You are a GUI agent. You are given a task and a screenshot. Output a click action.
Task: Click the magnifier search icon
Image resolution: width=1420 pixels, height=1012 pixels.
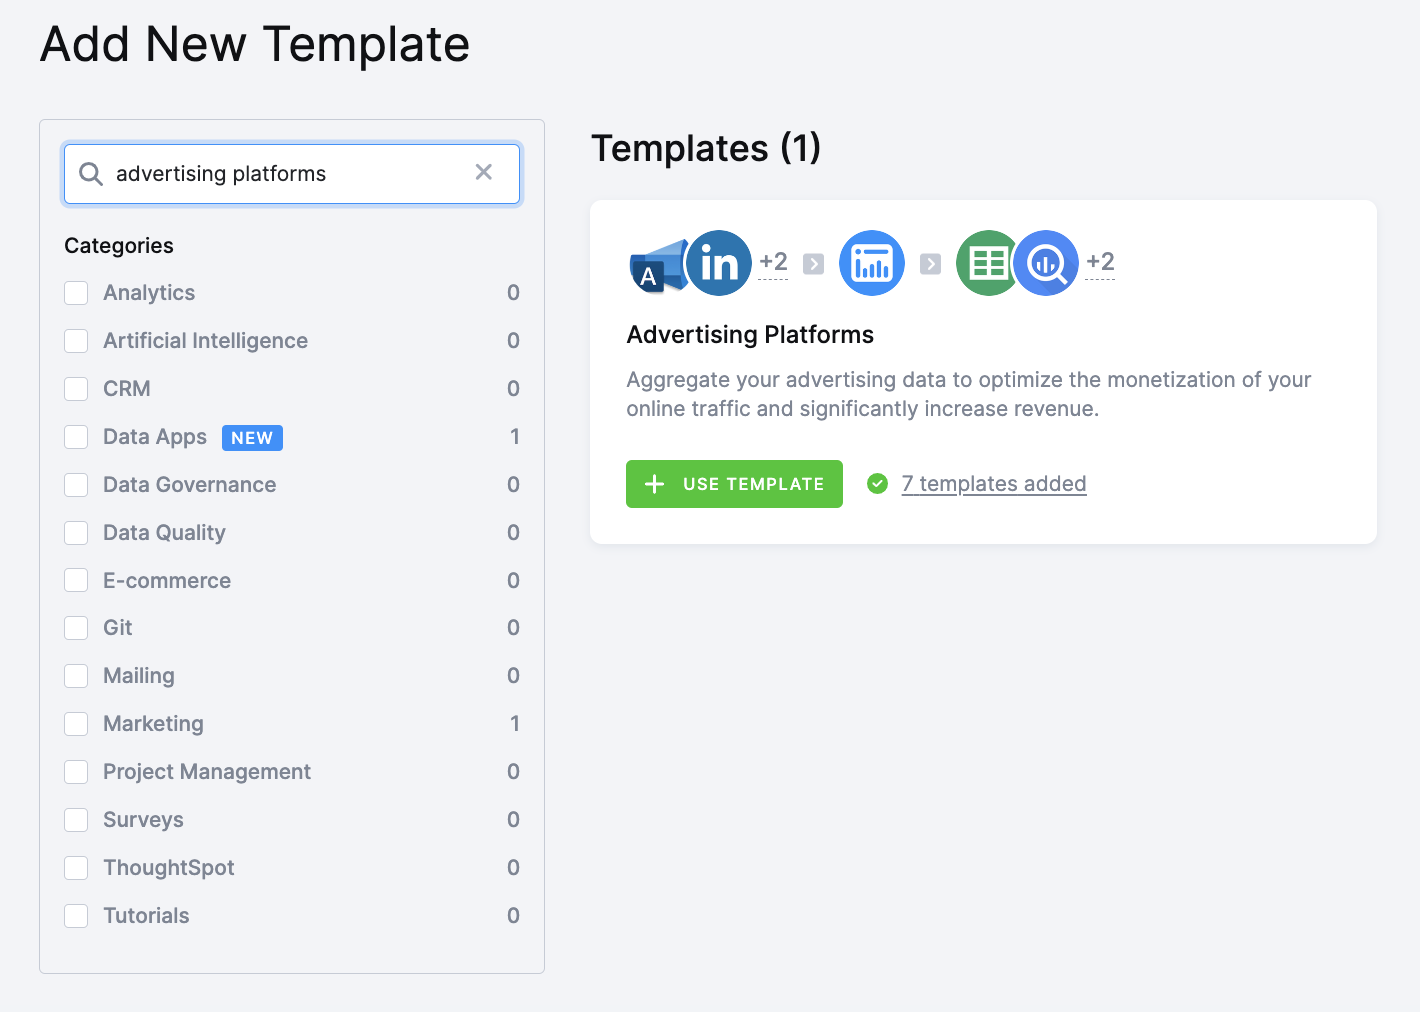[91, 174]
